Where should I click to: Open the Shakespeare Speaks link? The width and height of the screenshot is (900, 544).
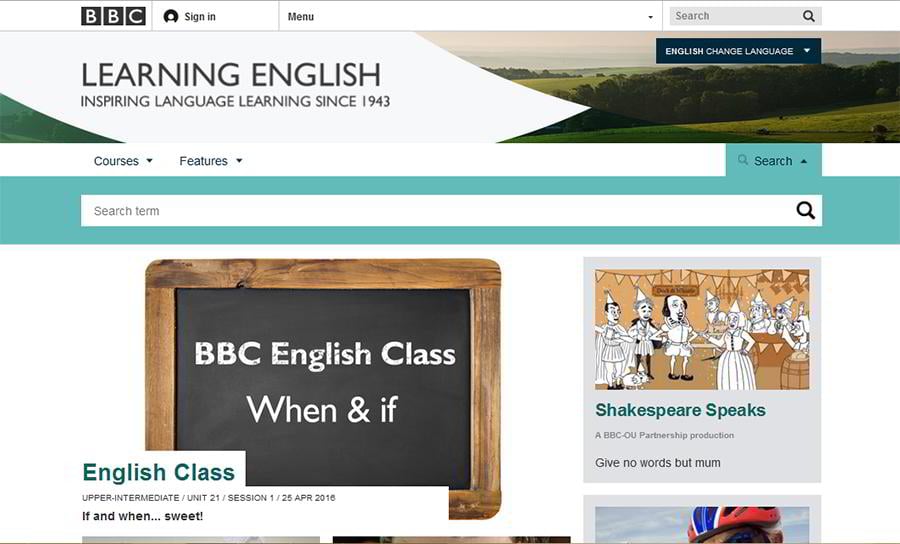pyautogui.click(x=680, y=410)
